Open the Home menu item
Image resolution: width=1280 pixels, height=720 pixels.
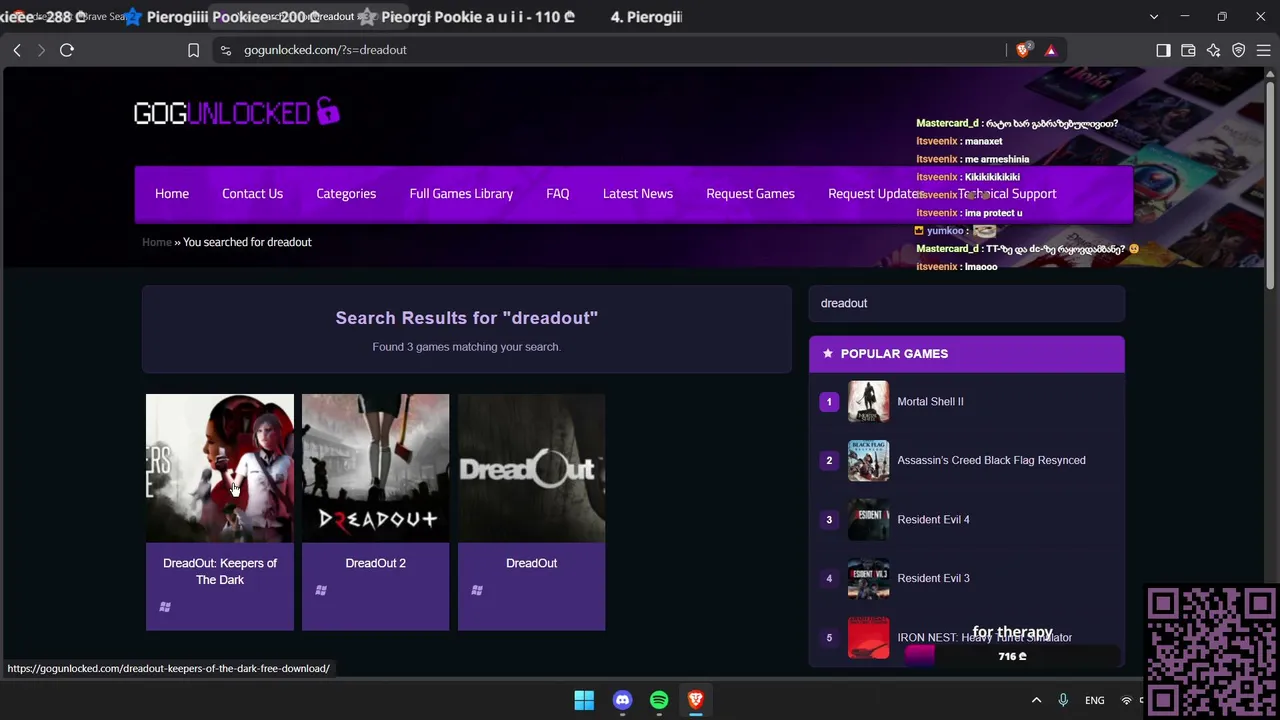click(x=172, y=194)
